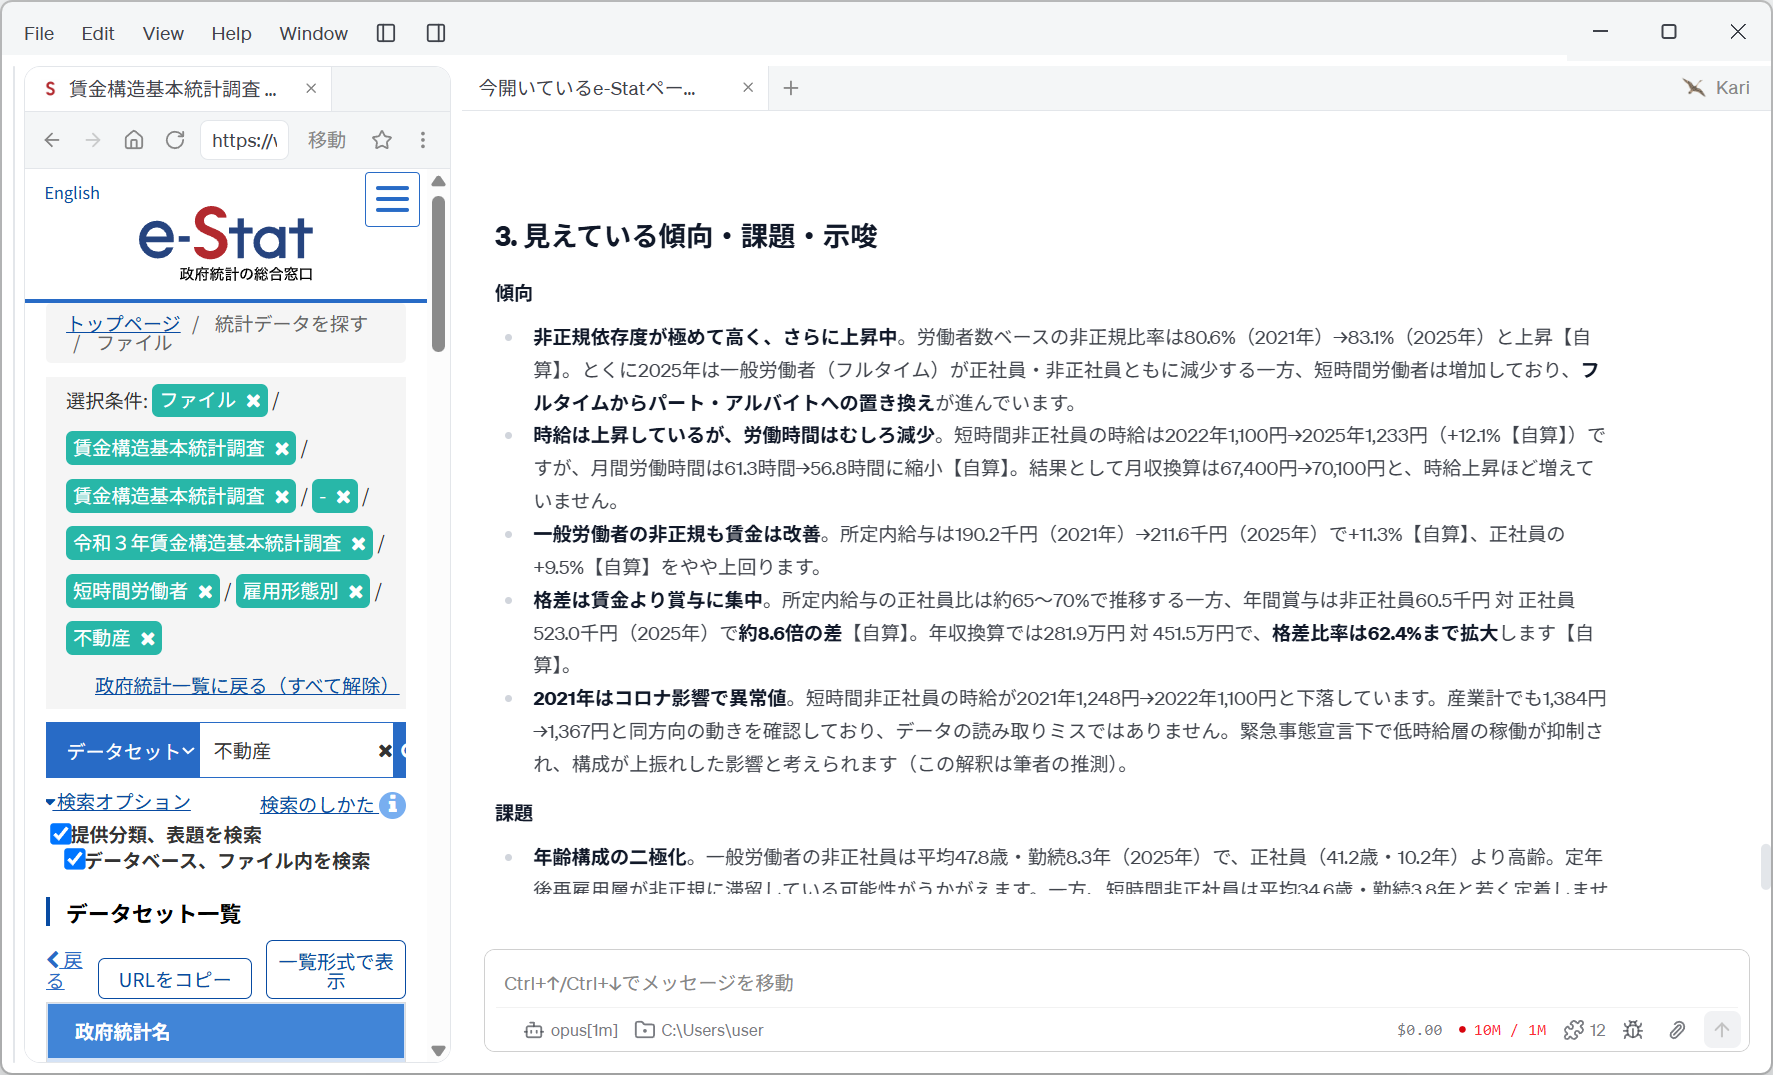The height and width of the screenshot is (1075, 1773).
Task: Switch to the 賃金構造基本統計調査 browser tab
Action: [x=178, y=89]
